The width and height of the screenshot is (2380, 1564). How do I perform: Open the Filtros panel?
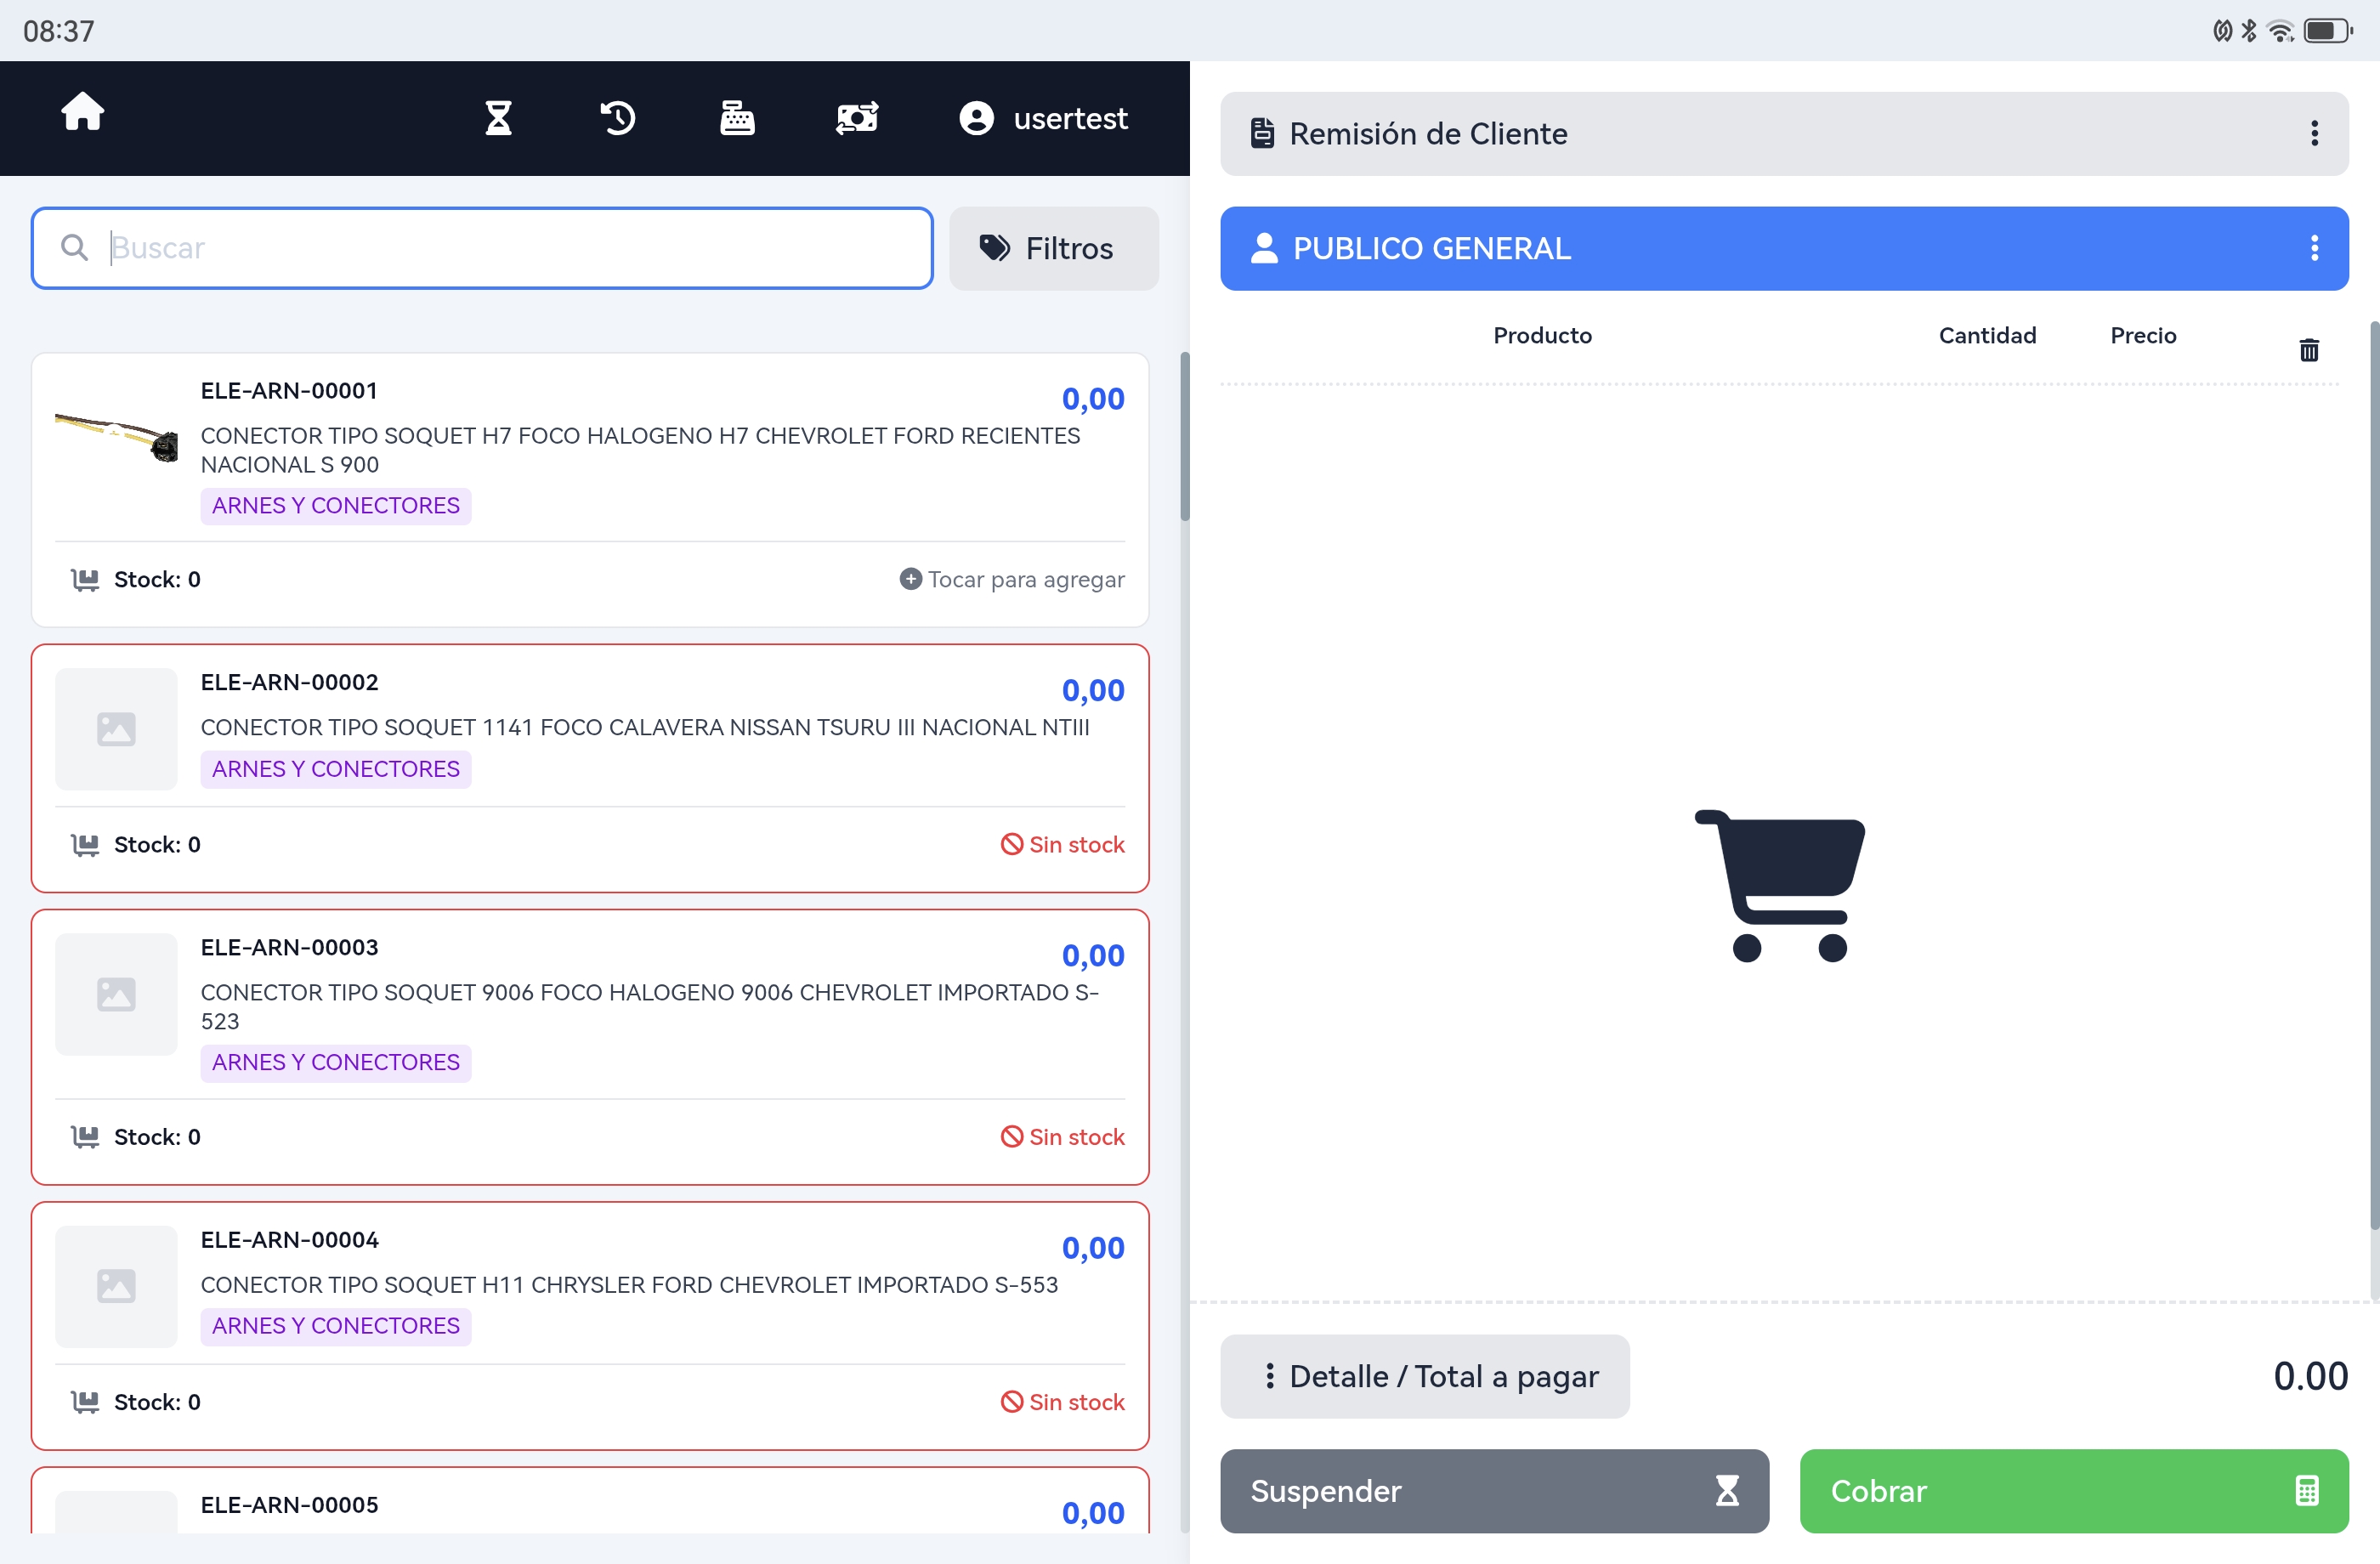[x=1053, y=248]
